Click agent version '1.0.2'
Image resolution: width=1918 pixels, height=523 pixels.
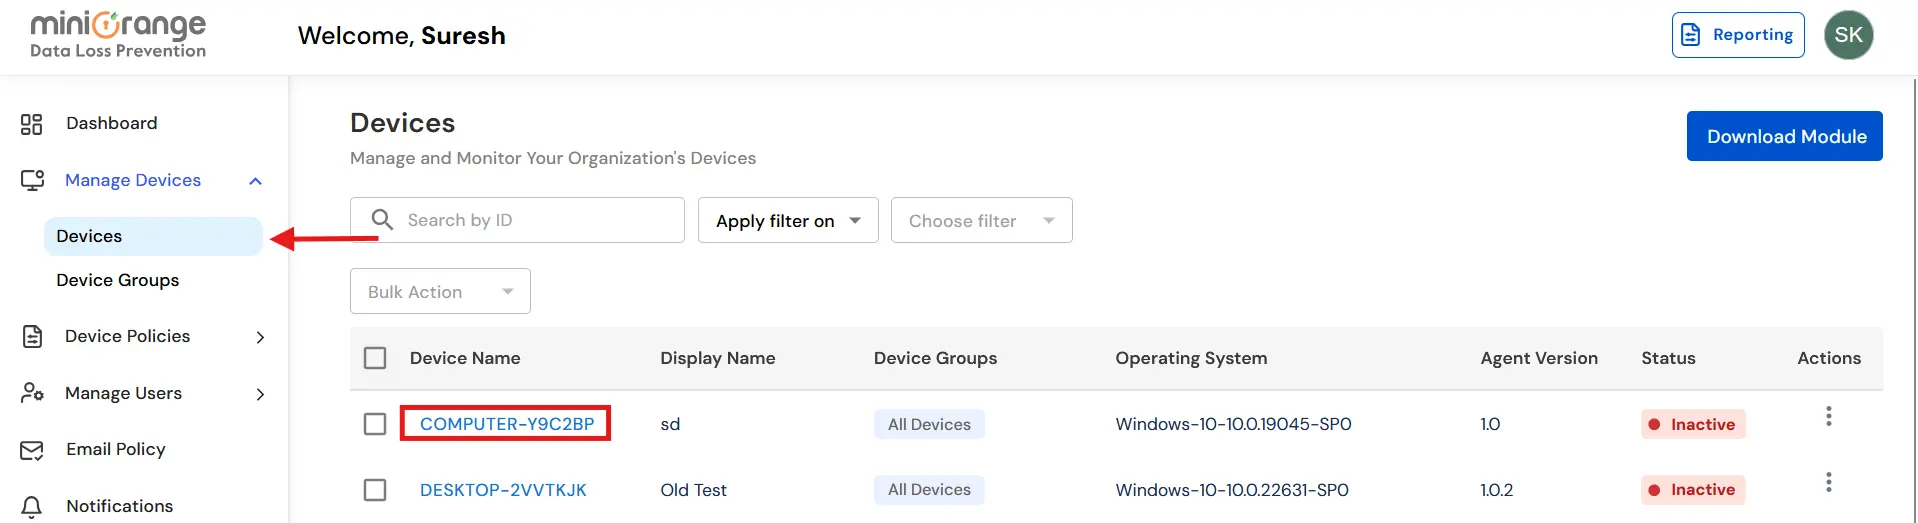[1496, 490]
